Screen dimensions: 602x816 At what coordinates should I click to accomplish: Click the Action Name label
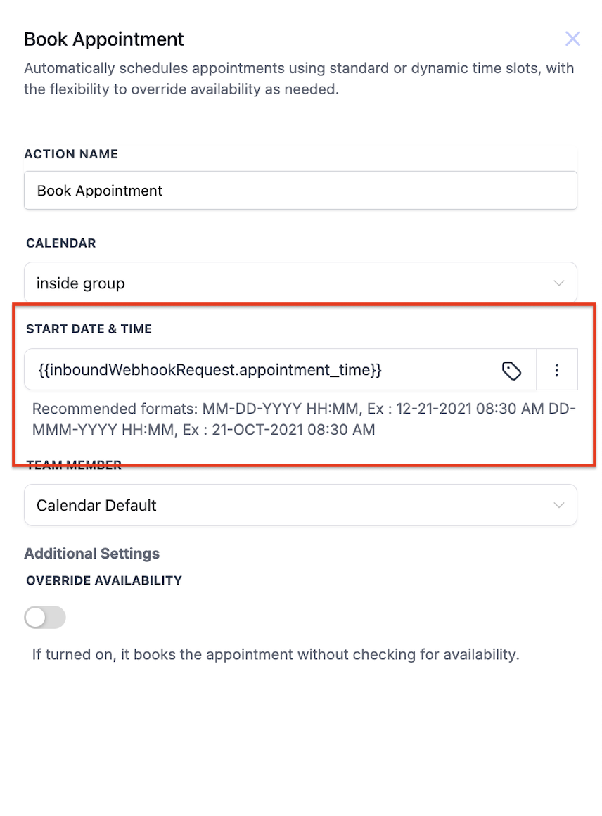71,154
